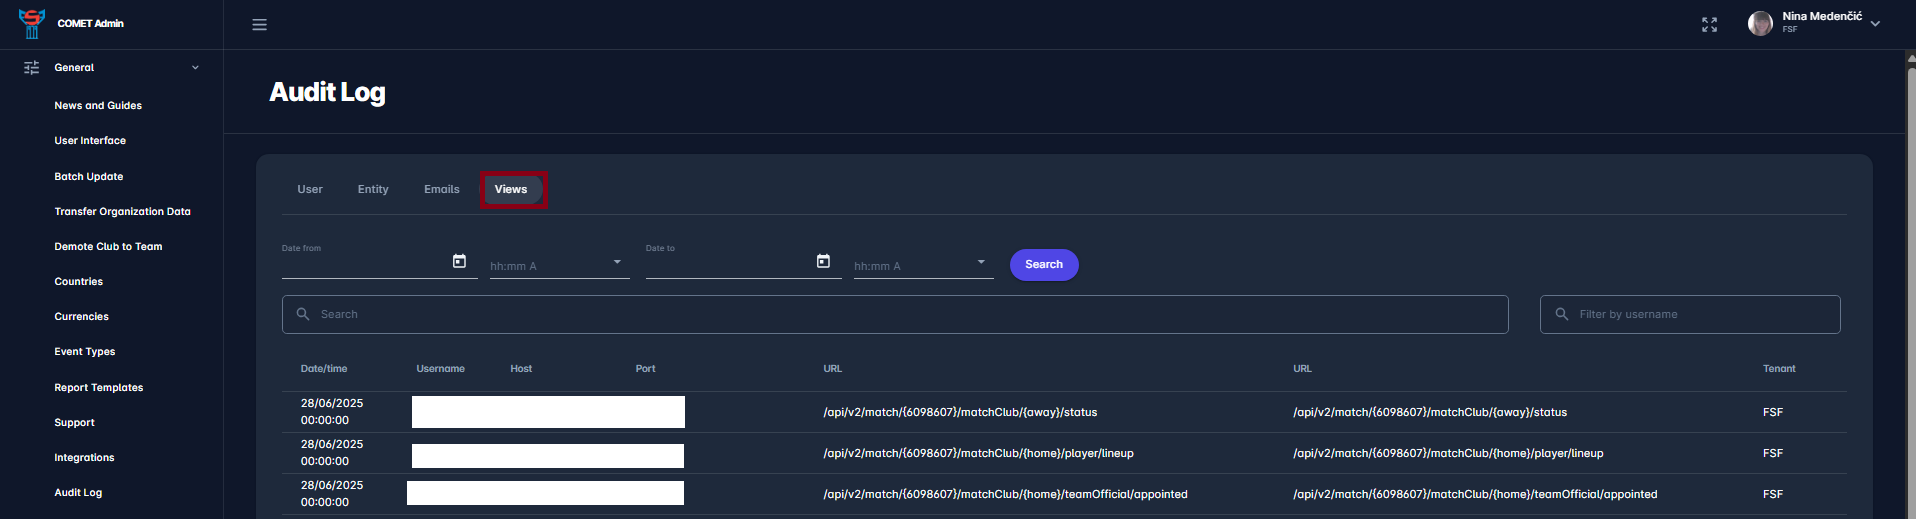This screenshot has height=519, width=1916.
Task: Go to Report Templates in sidebar
Action: click(x=99, y=388)
